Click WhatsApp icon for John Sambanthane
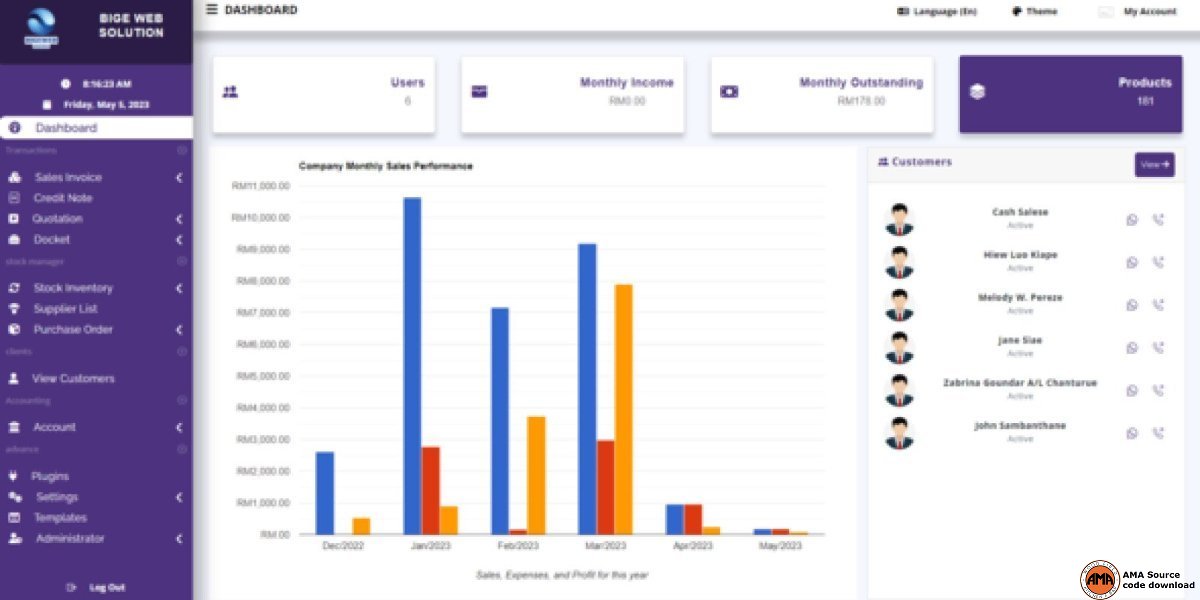This screenshot has height=600, width=1200. pyautogui.click(x=1132, y=434)
